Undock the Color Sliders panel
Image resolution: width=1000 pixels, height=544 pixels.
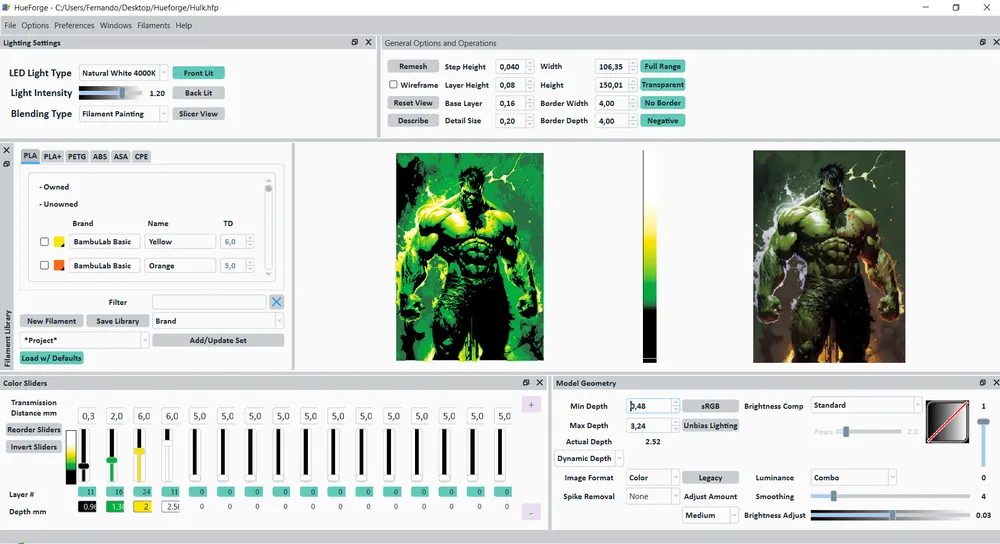point(526,383)
